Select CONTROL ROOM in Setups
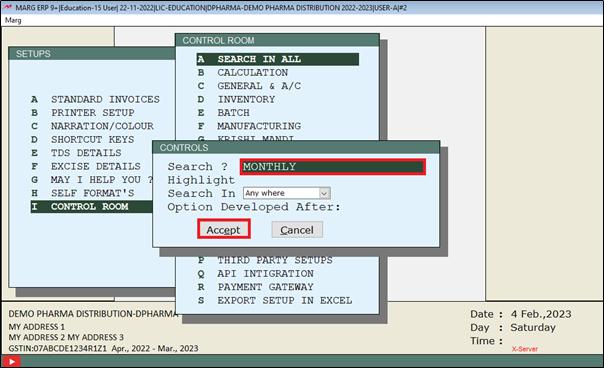The width and height of the screenshot is (604, 368). coord(92,207)
